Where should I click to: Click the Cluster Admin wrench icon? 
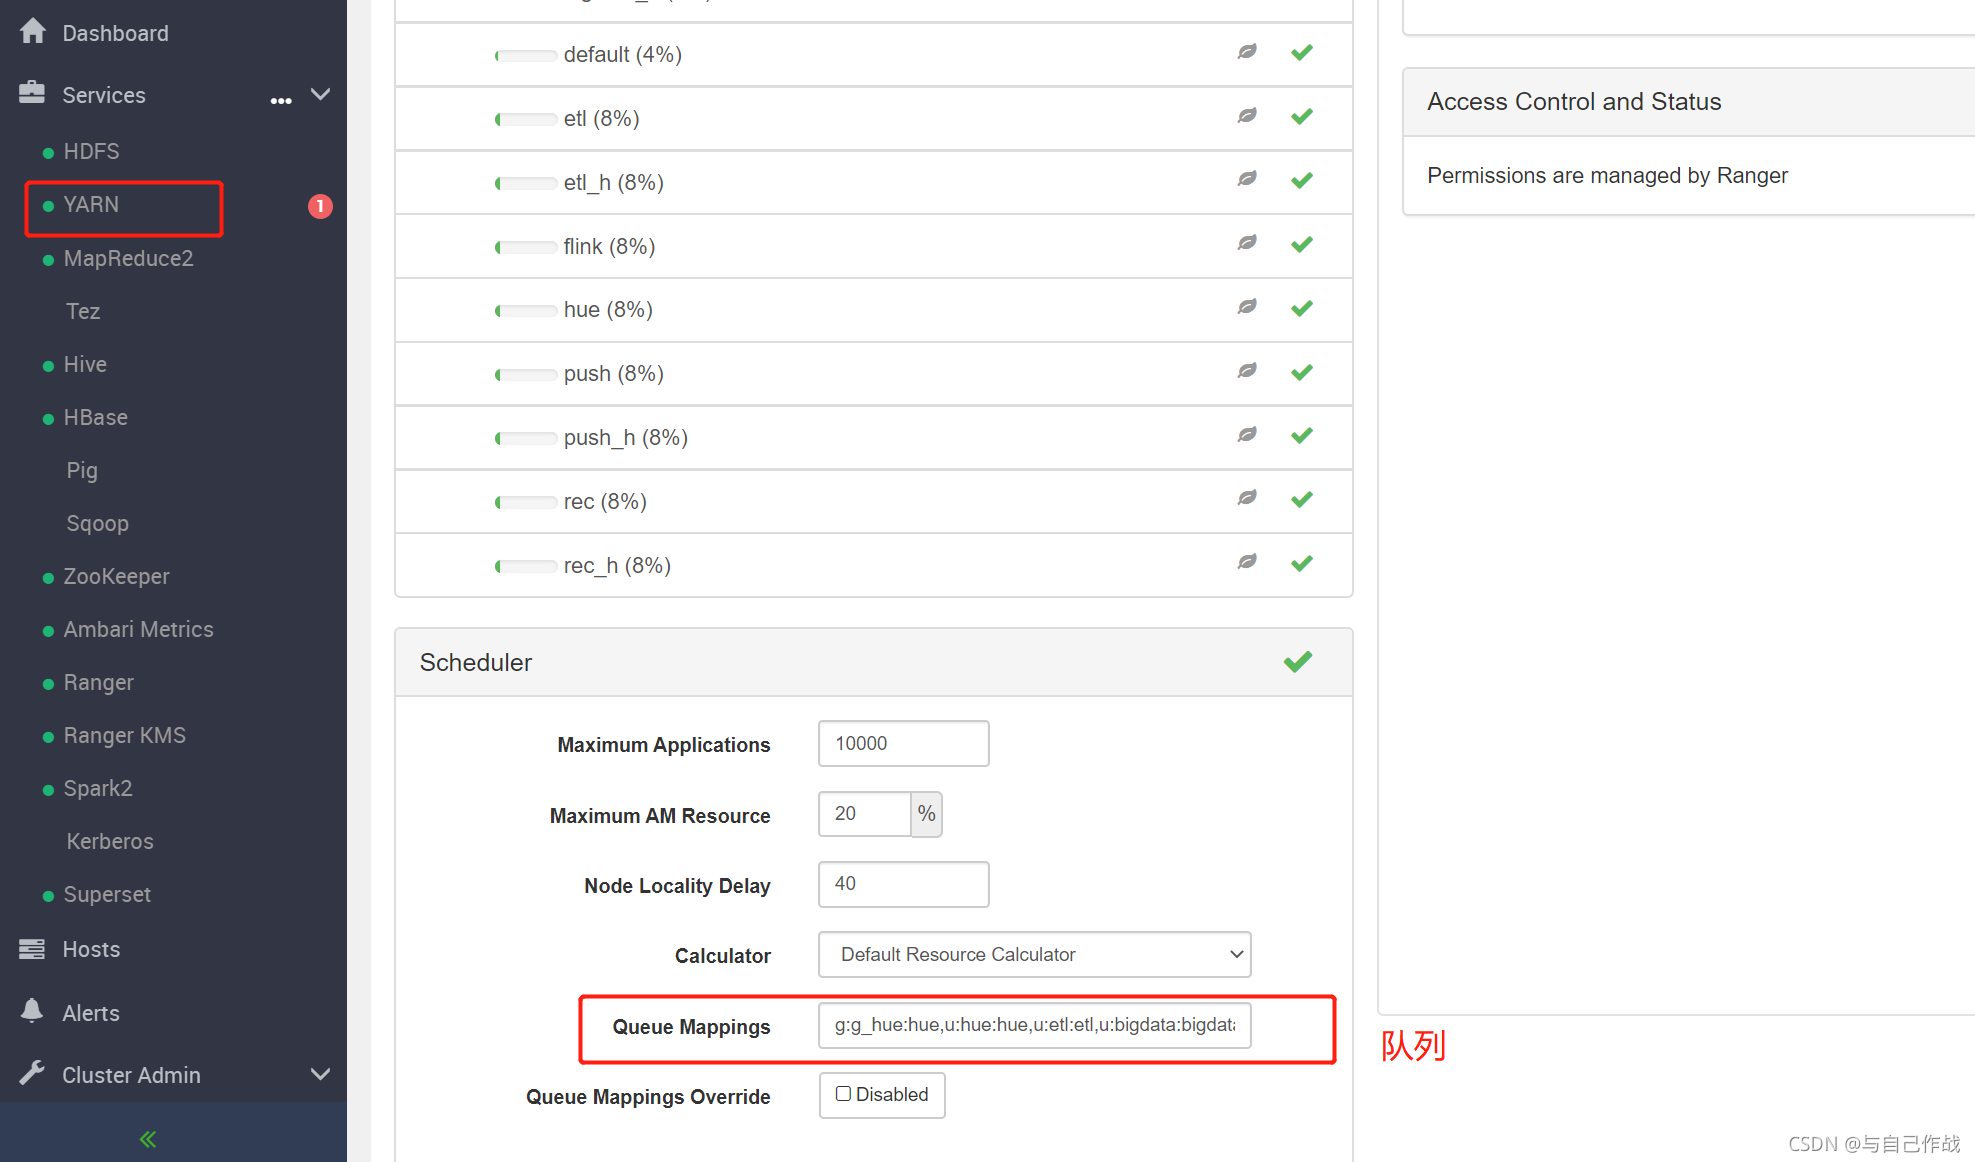tap(32, 1074)
